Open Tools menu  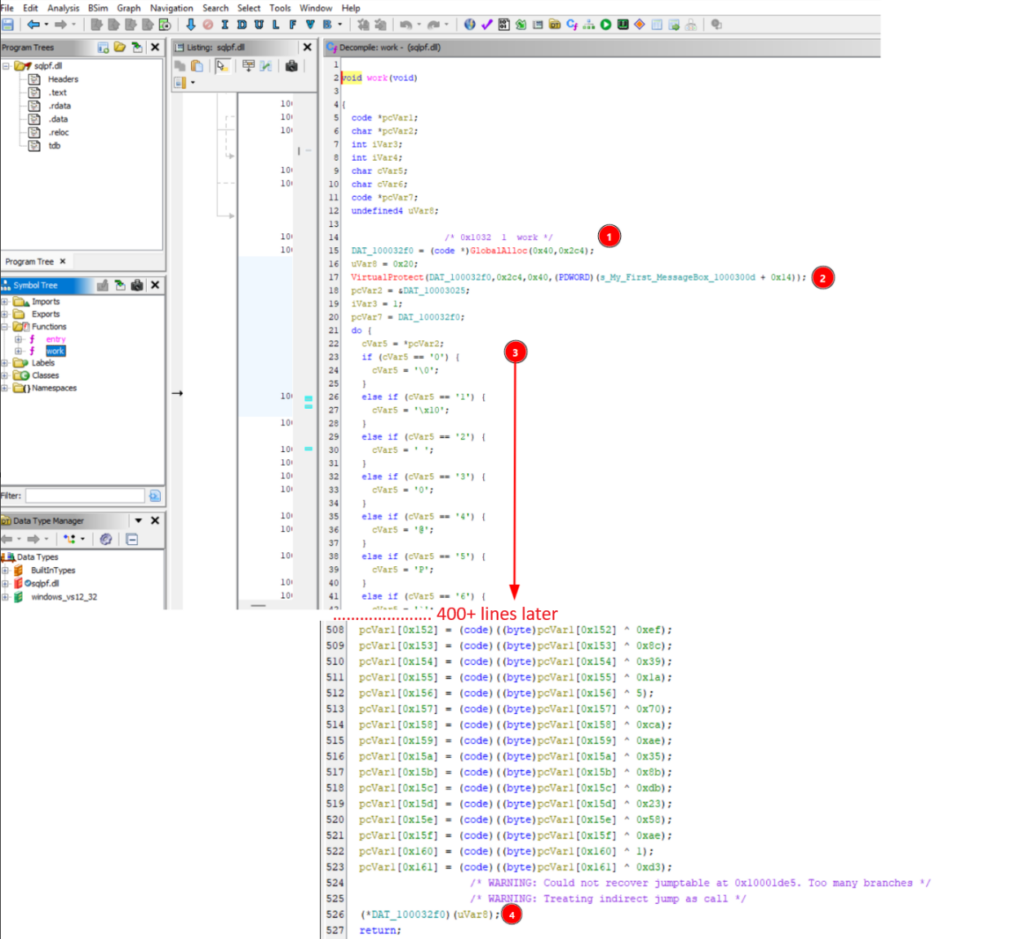(280, 8)
